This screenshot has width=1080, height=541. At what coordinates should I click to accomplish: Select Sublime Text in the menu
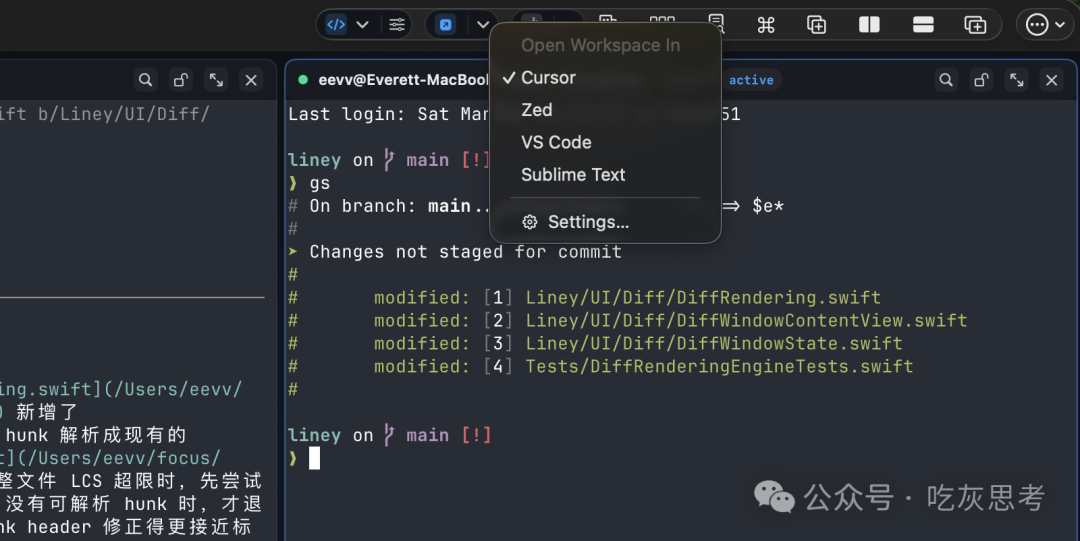pos(573,174)
